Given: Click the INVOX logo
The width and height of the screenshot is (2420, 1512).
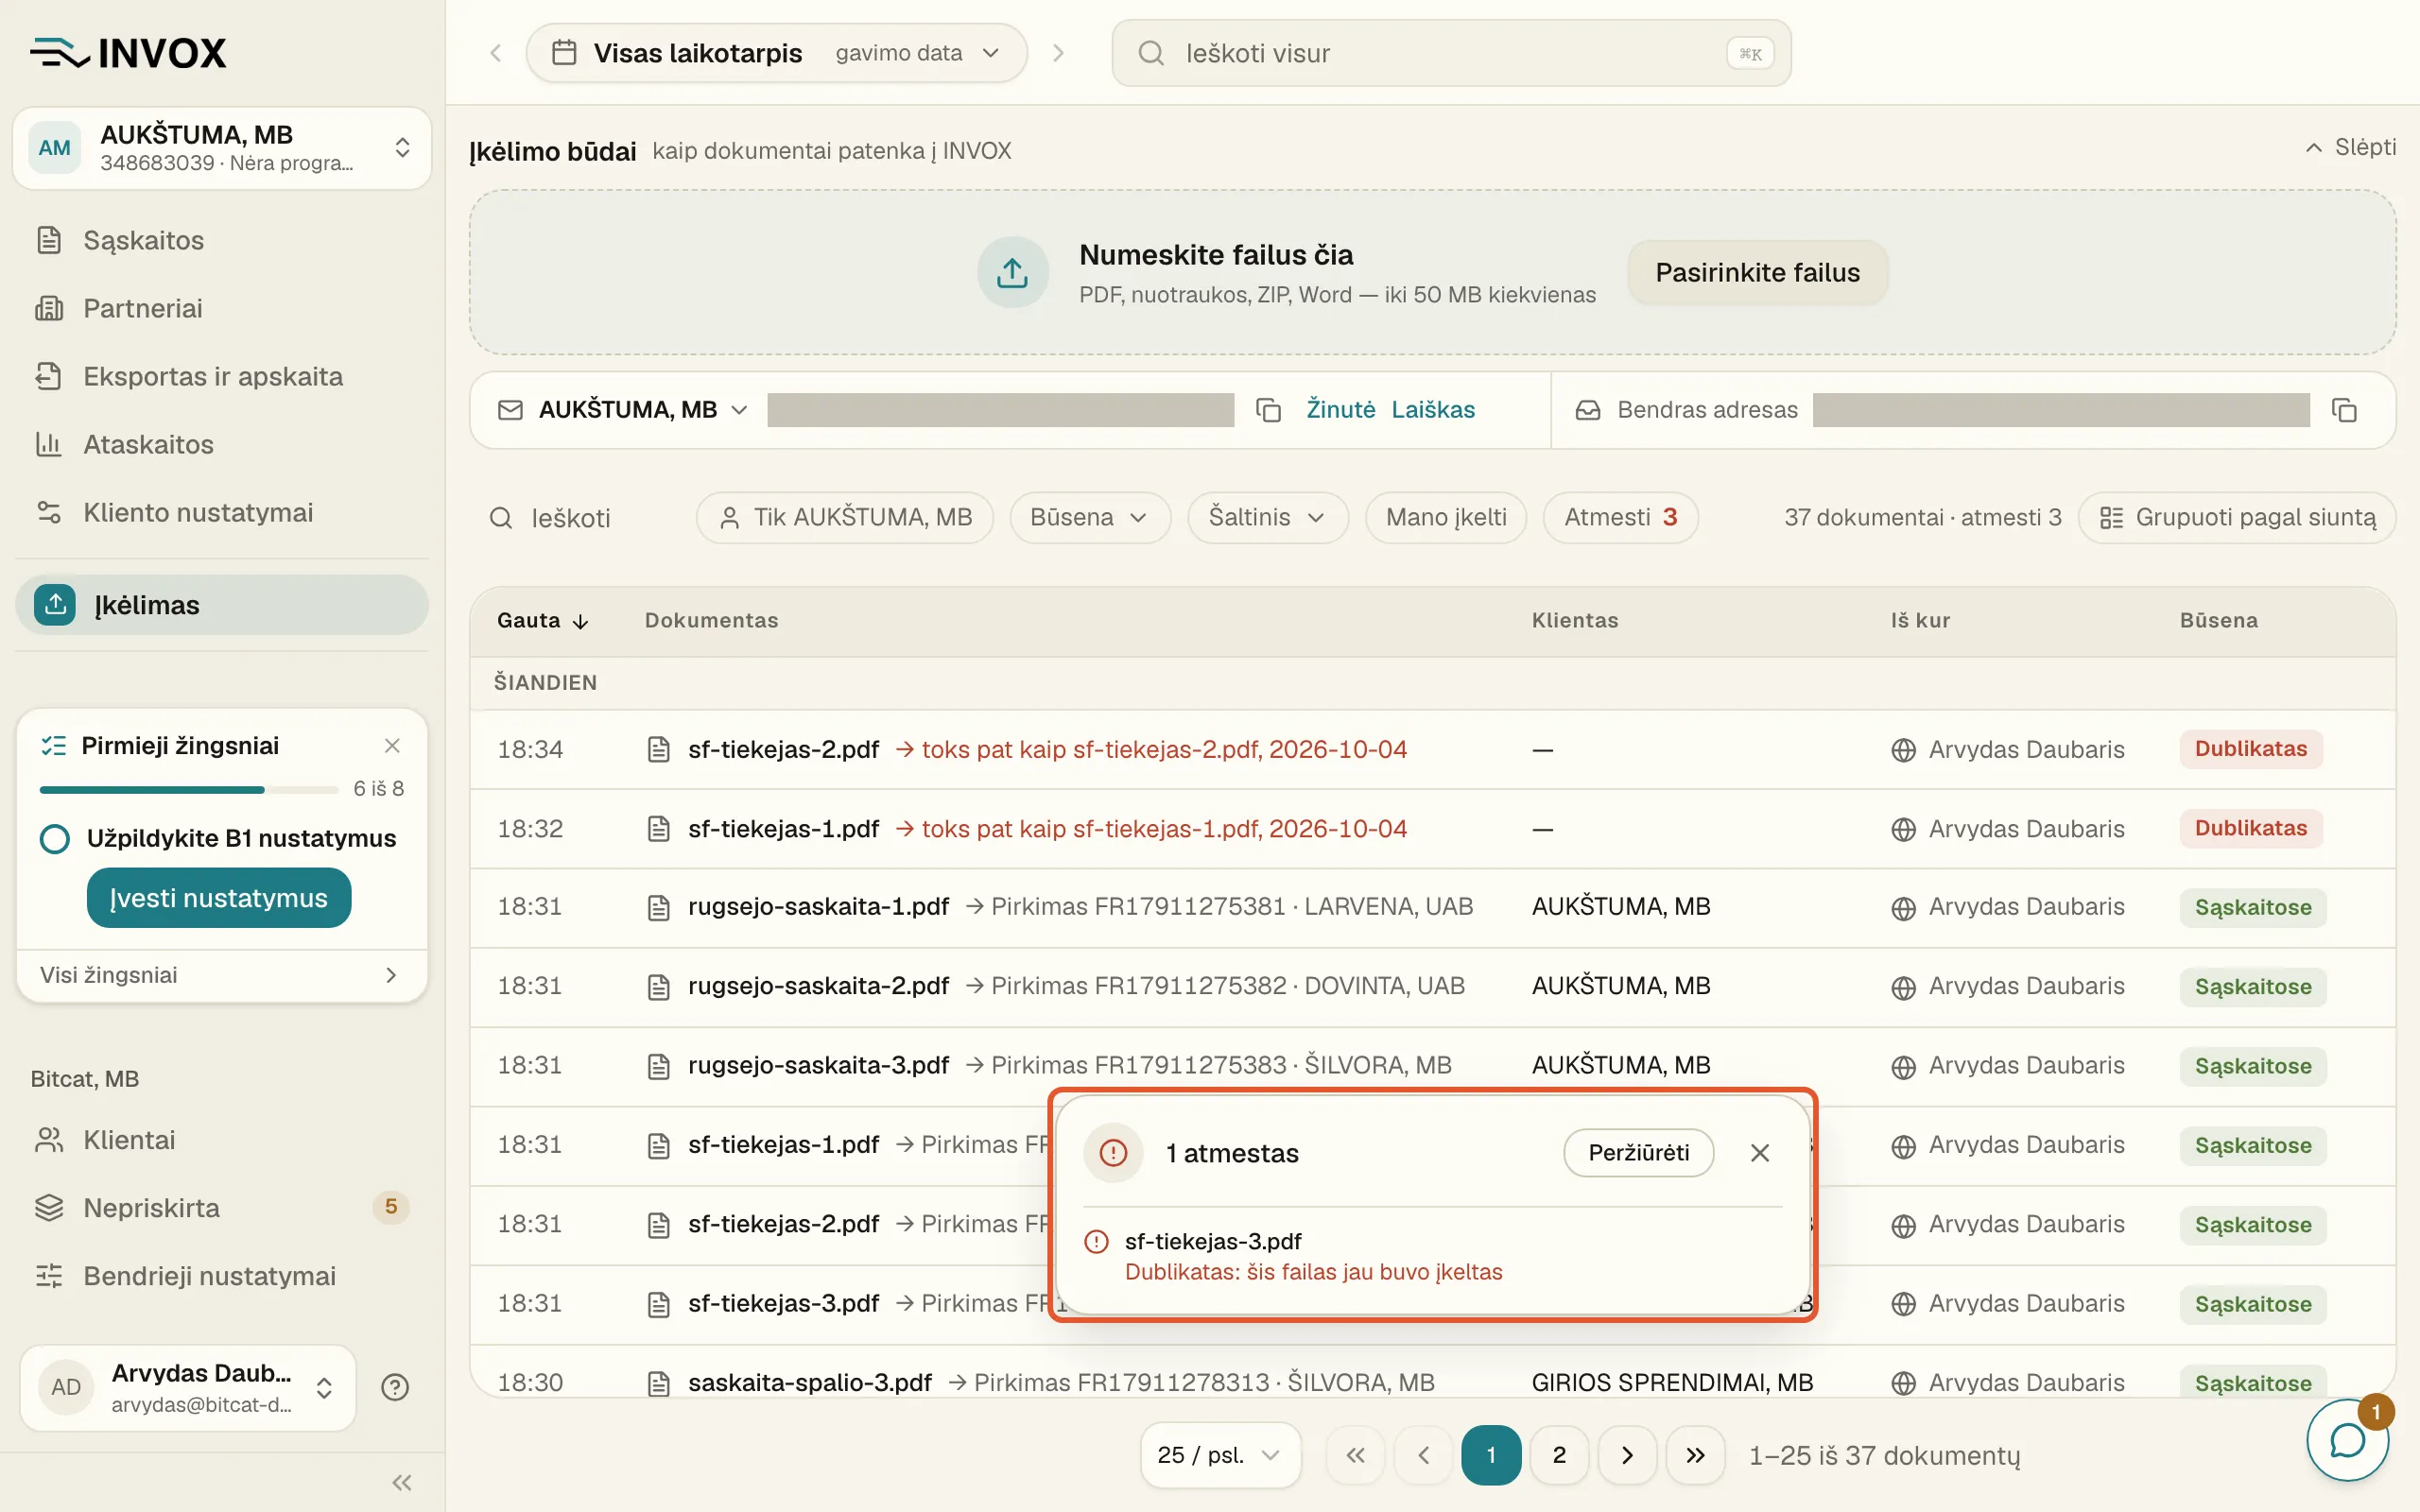Looking at the screenshot, I should 128,53.
